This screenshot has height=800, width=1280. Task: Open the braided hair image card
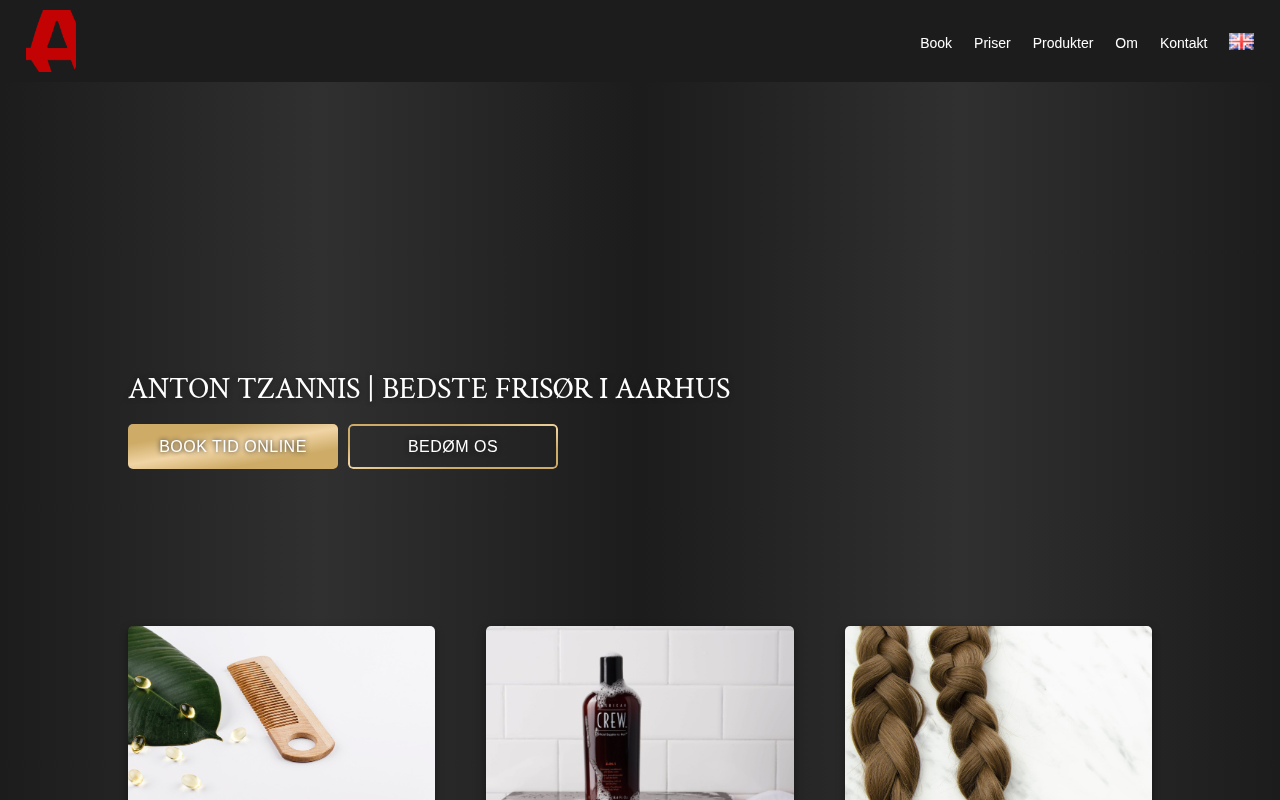click(x=998, y=713)
